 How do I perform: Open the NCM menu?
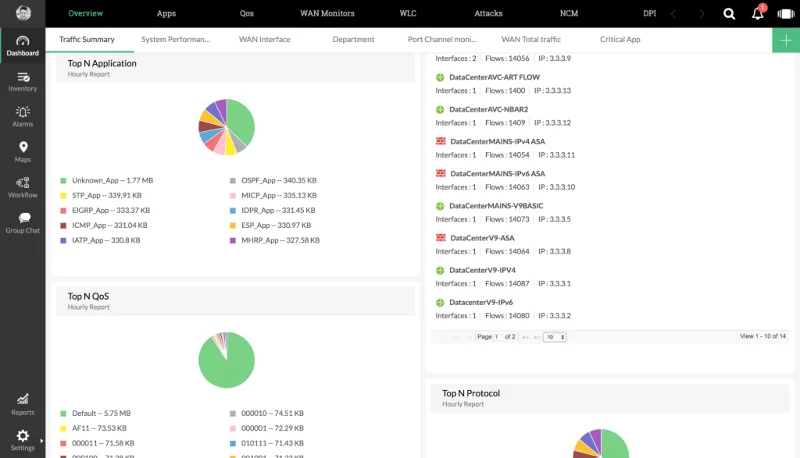click(x=569, y=13)
